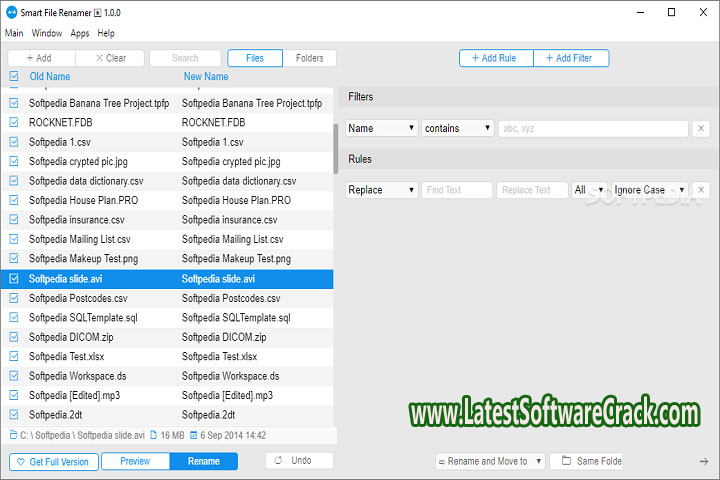Image resolution: width=720 pixels, height=480 pixels.
Task: Click the file list vertical scrollbar thumb
Action: (336, 149)
